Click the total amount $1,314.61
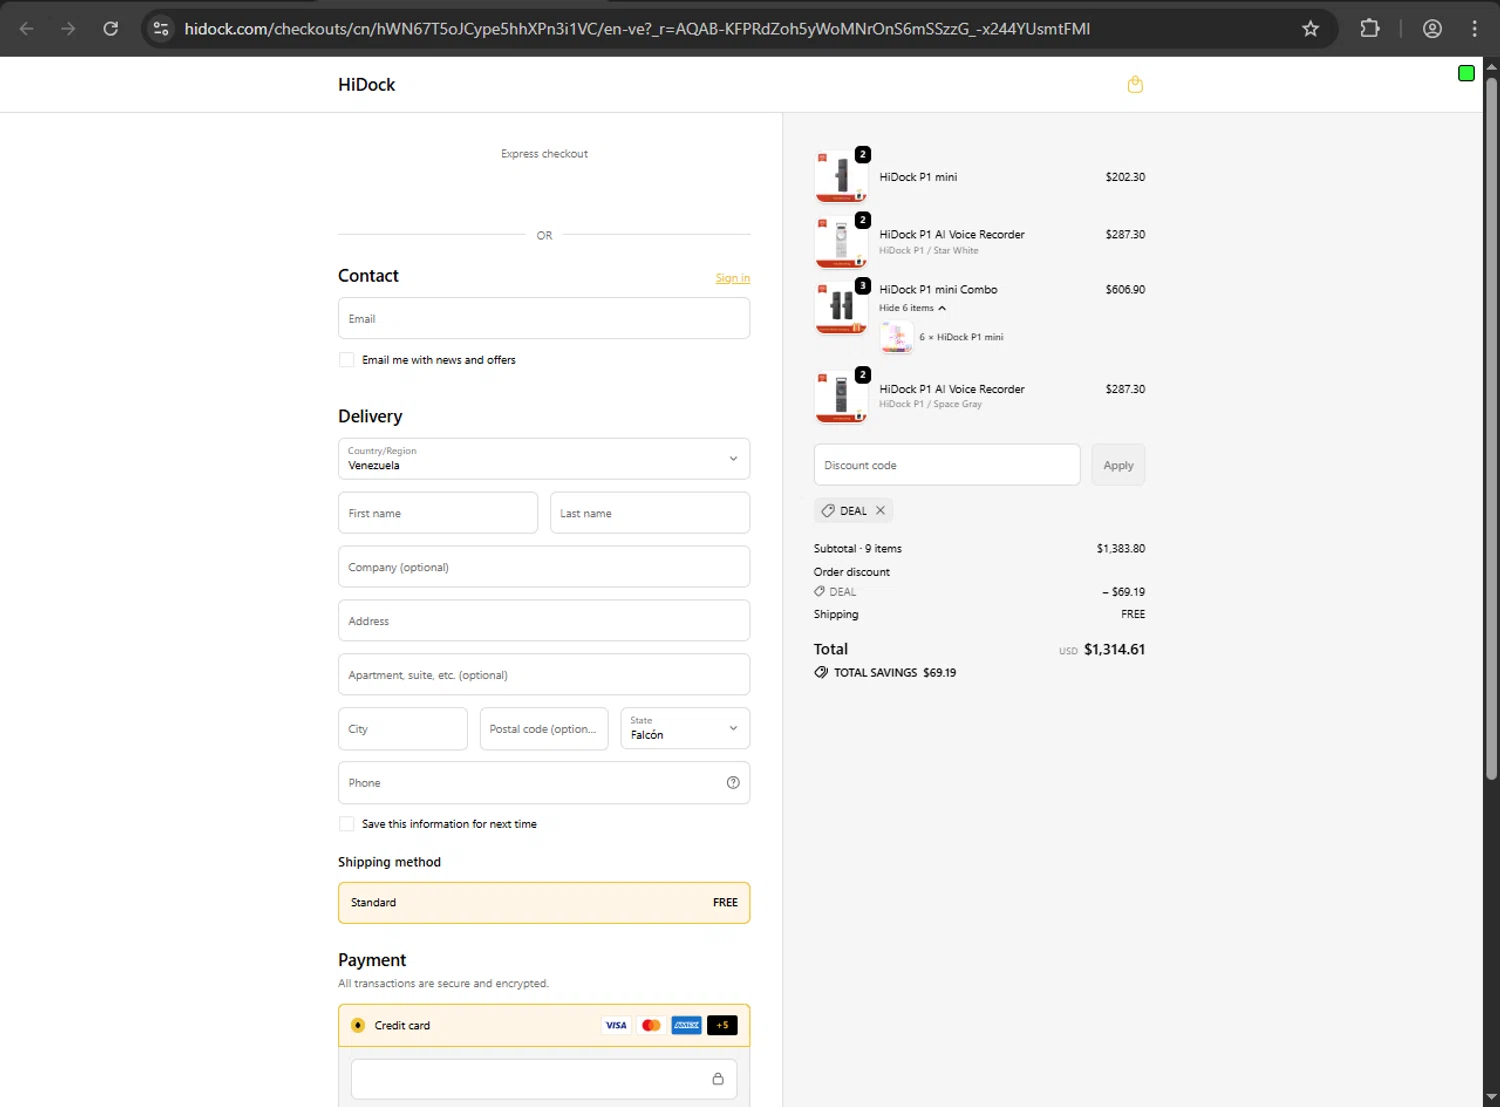This screenshot has width=1500, height=1107. click(1114, 649)
